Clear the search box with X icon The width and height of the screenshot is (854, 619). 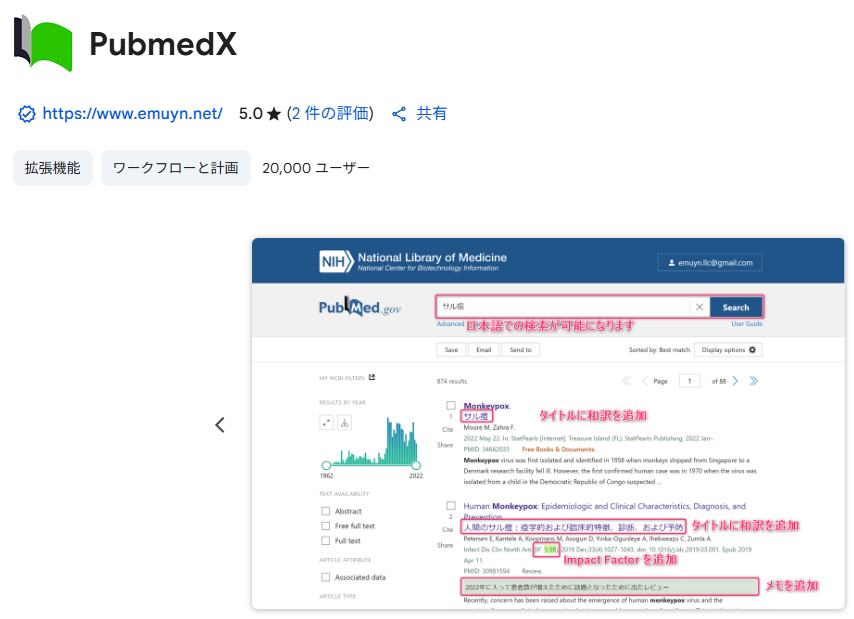click(x=699, y=307)
